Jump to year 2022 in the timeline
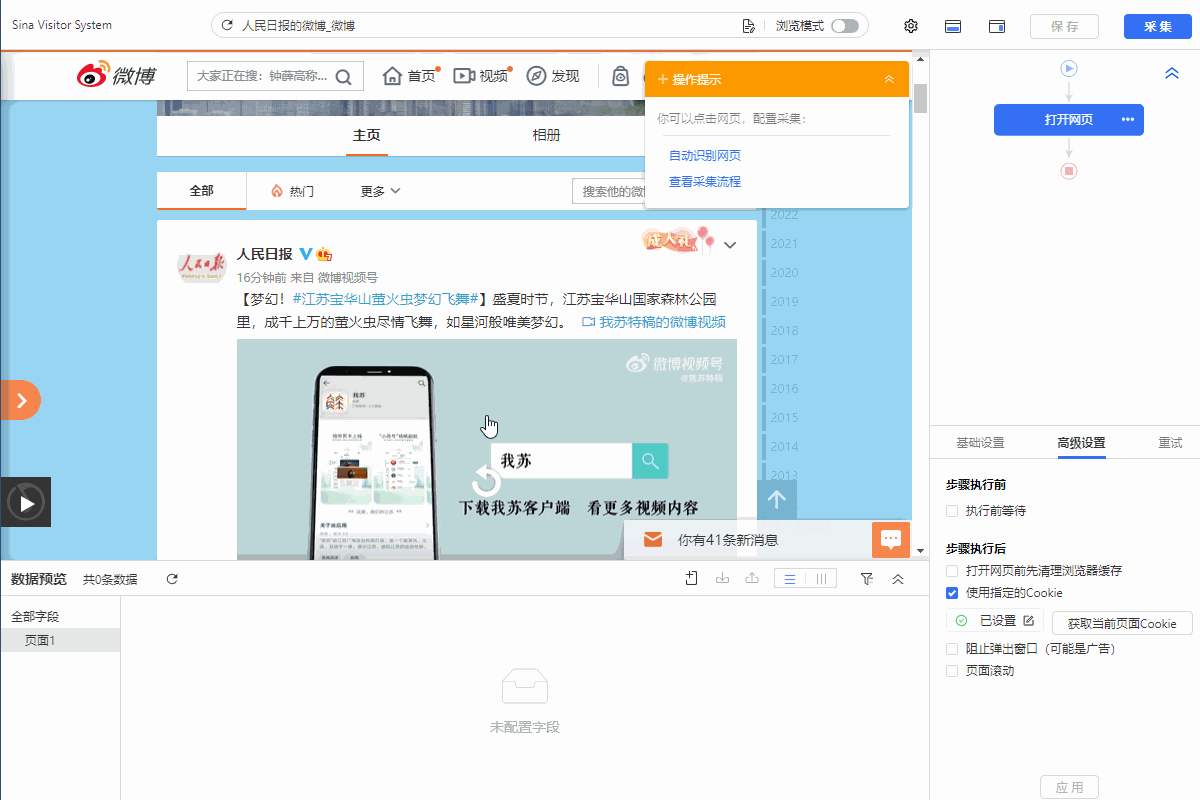Screen dimensions: 1200x800 pyautogui.click(x=784, y=214)
